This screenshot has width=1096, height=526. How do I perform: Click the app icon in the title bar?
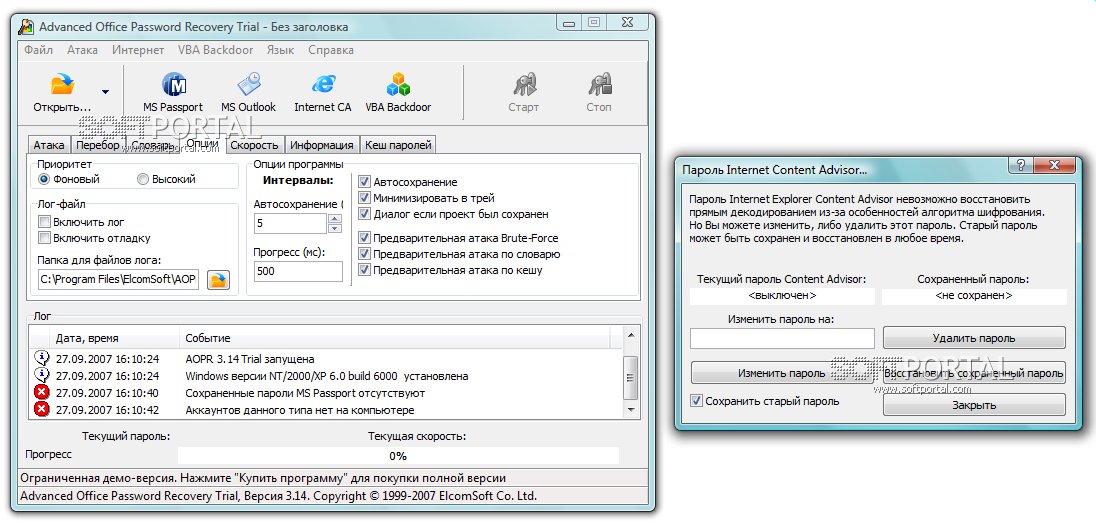(x=26, y=27)
